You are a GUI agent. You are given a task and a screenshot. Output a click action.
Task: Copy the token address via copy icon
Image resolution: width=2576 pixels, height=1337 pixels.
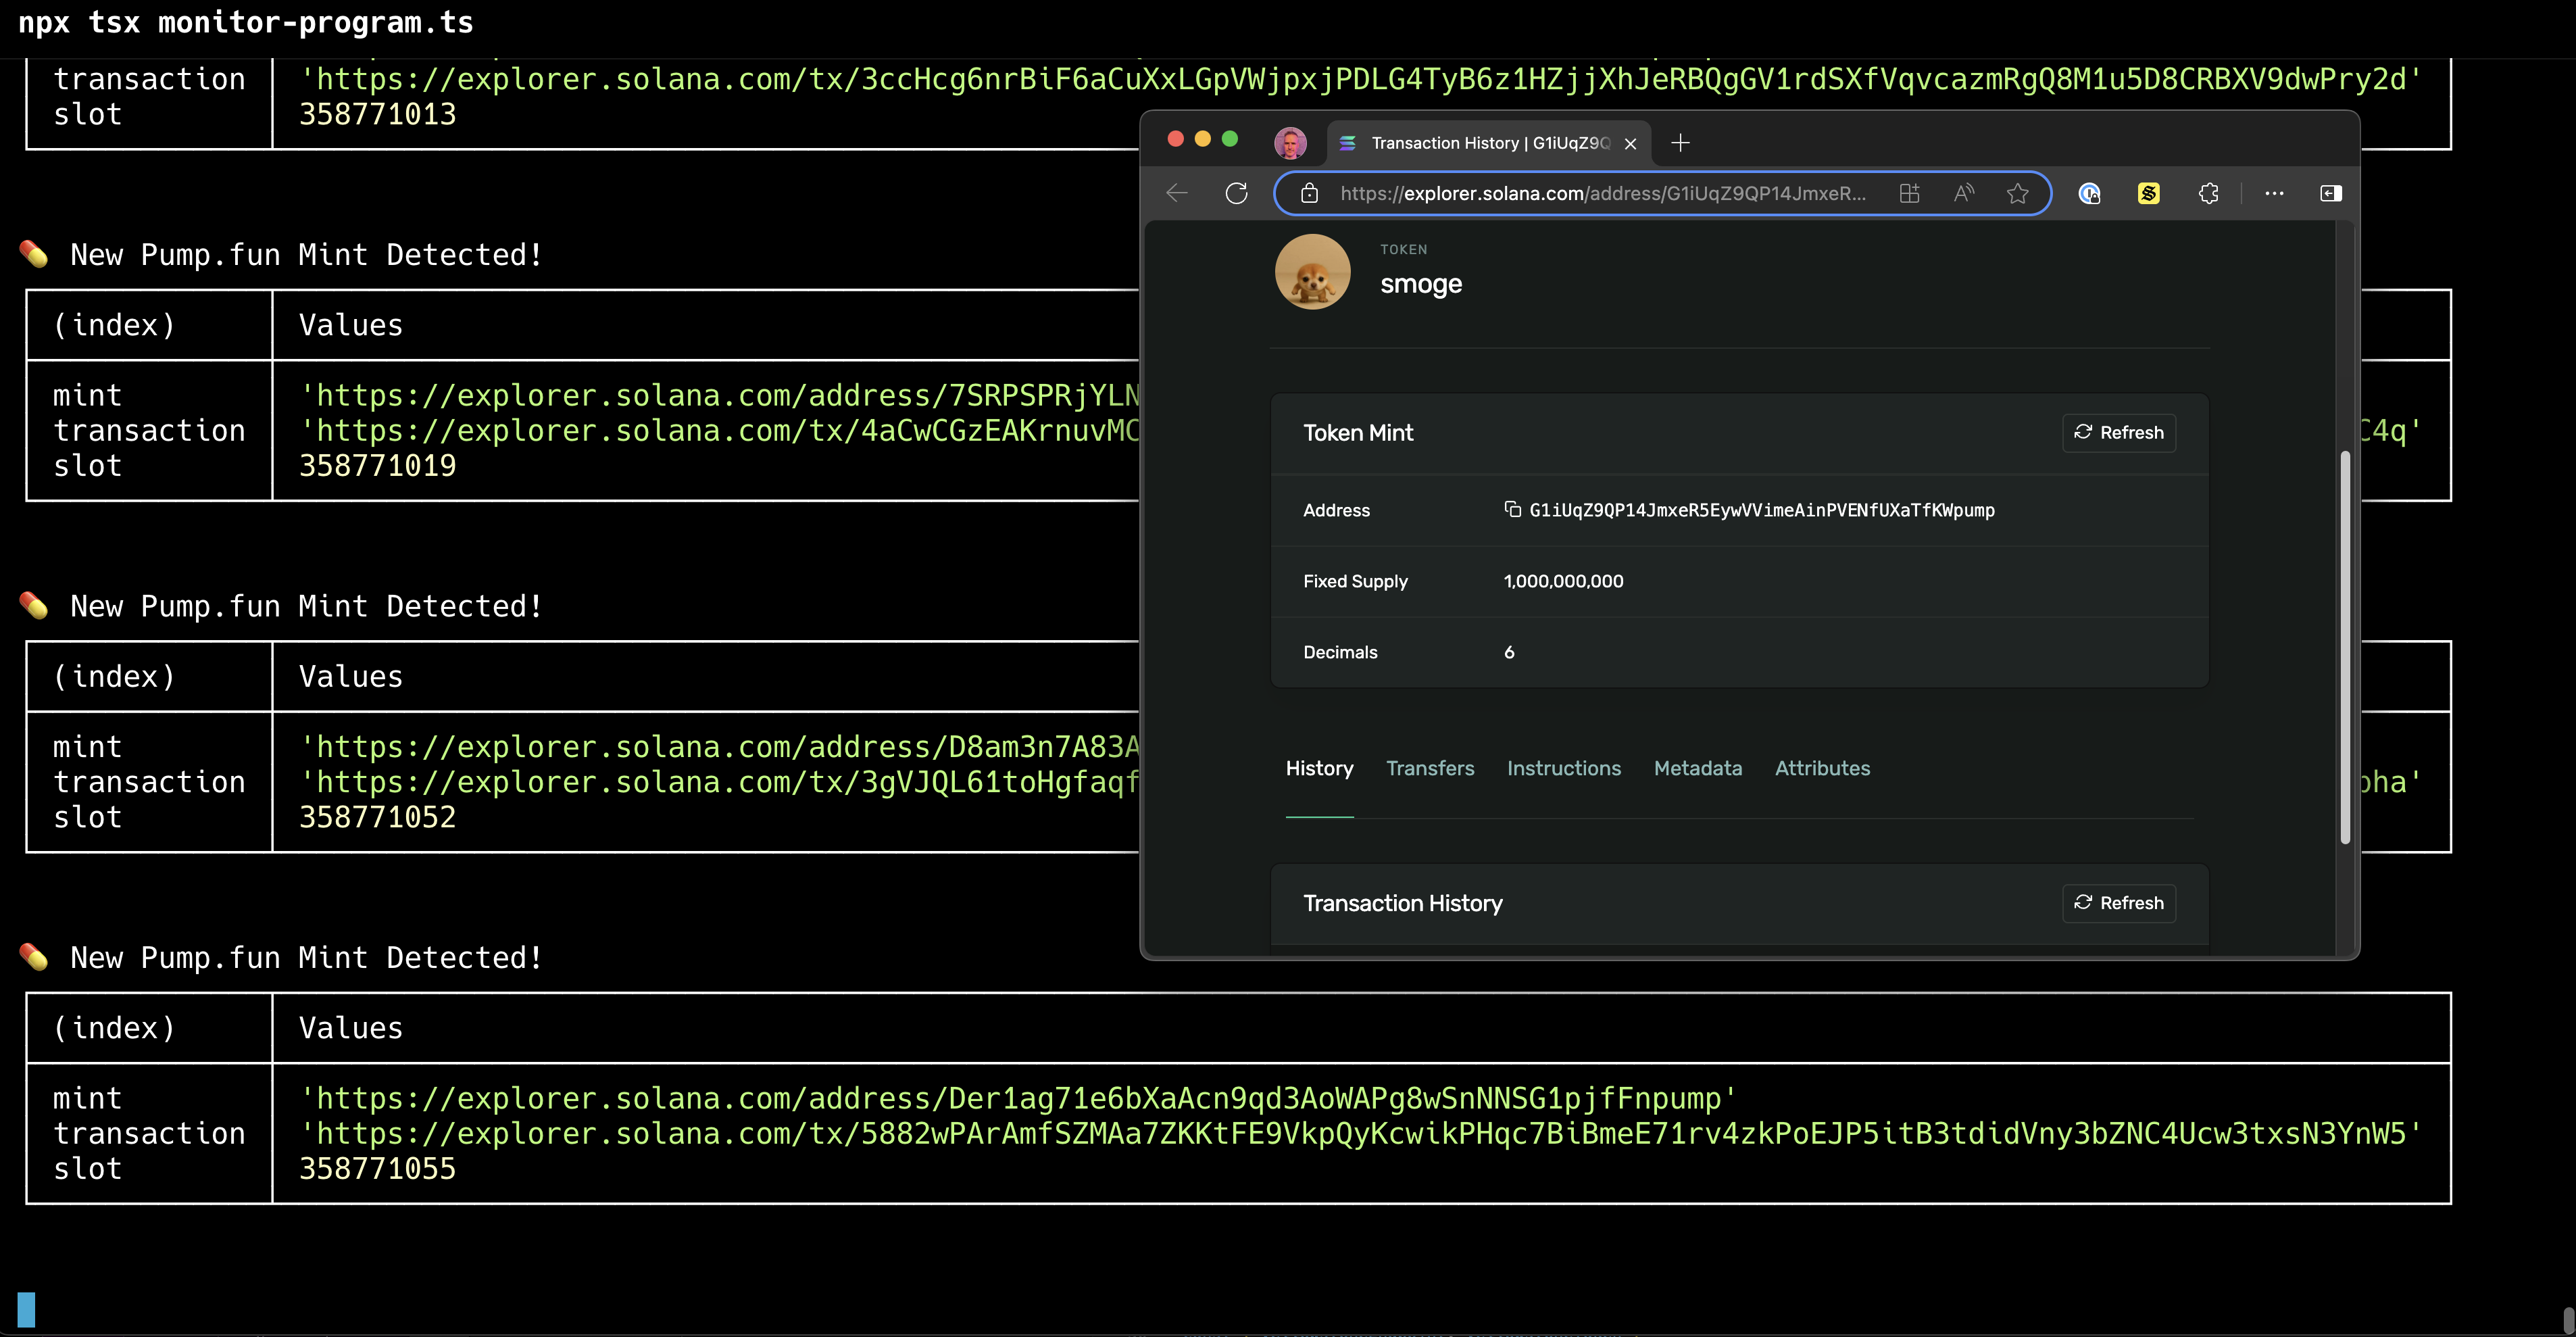1512,509
